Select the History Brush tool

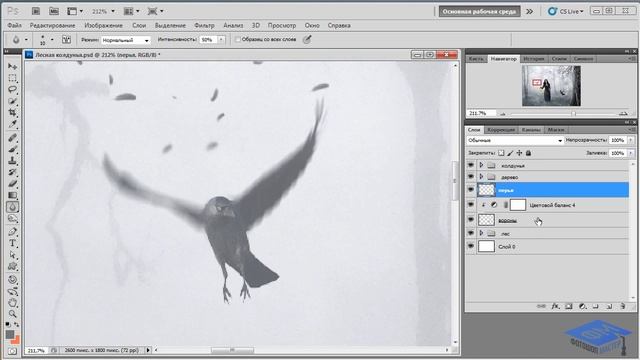[13, 172]
